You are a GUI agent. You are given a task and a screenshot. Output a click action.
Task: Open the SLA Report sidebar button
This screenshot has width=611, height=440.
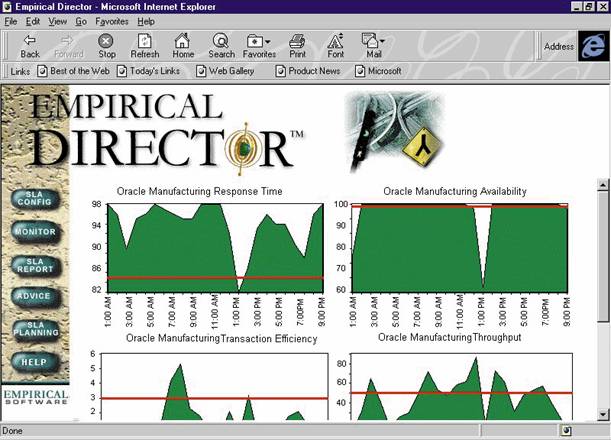(35, 265)
